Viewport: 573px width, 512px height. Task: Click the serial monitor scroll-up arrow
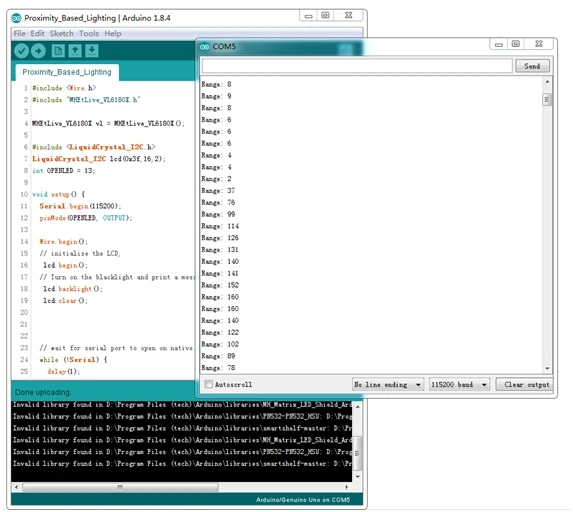click(547, 82)
